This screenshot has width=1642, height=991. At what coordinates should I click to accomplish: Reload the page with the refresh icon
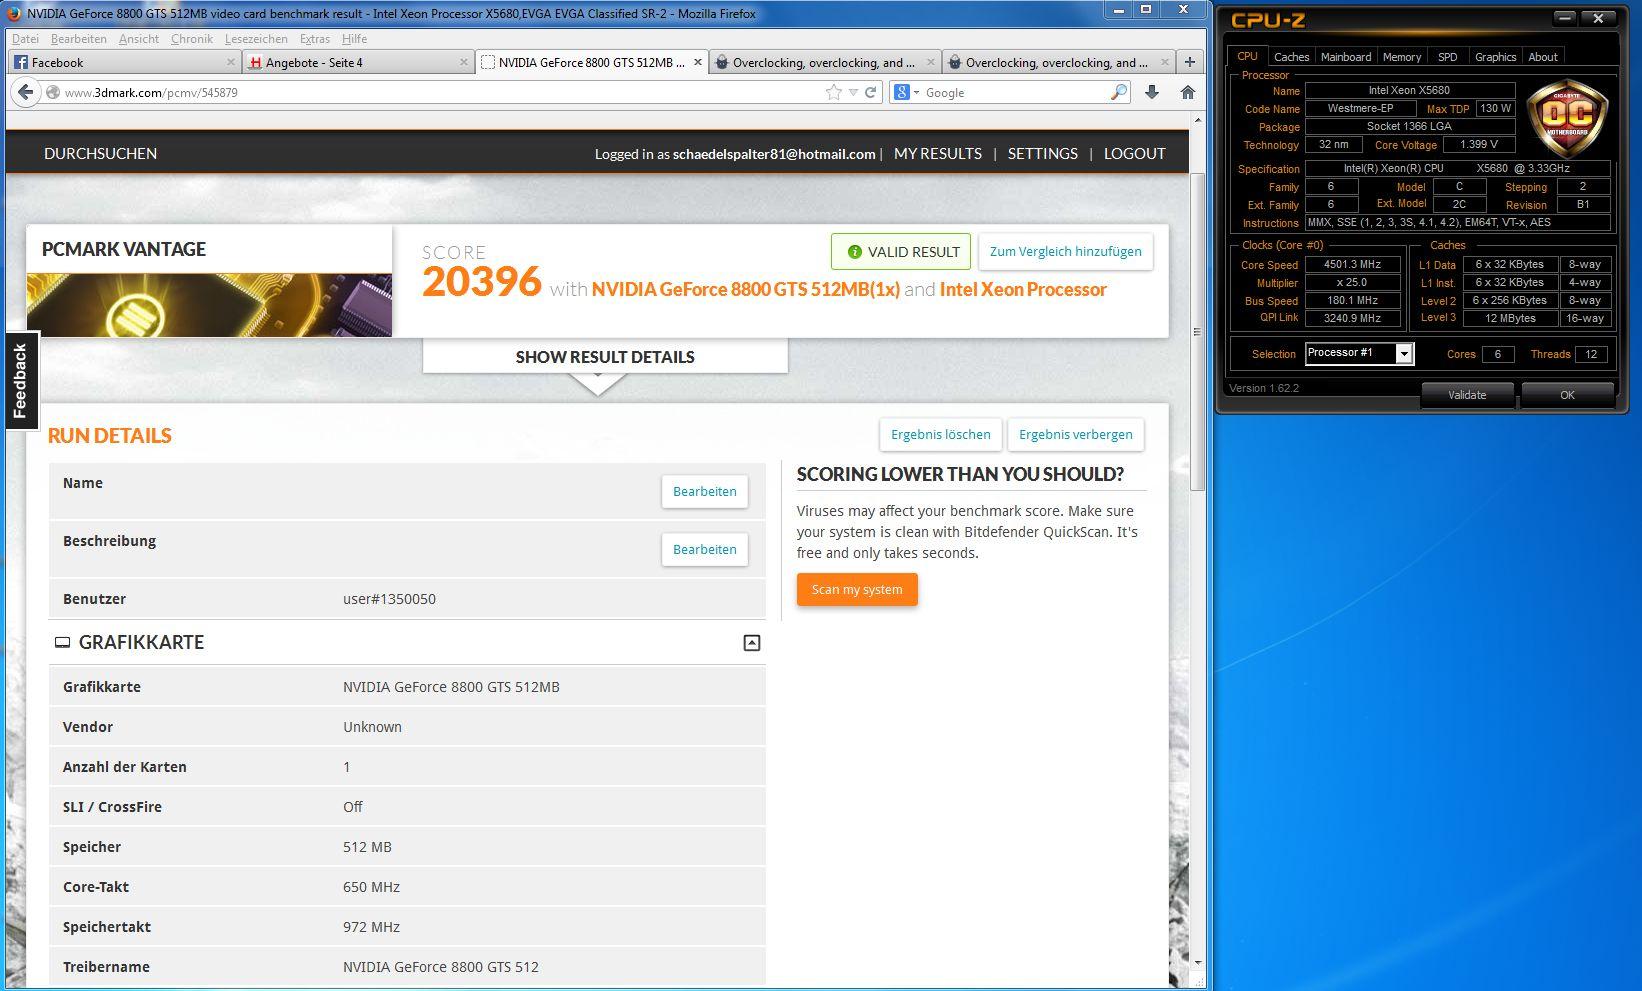coord(871,92)
